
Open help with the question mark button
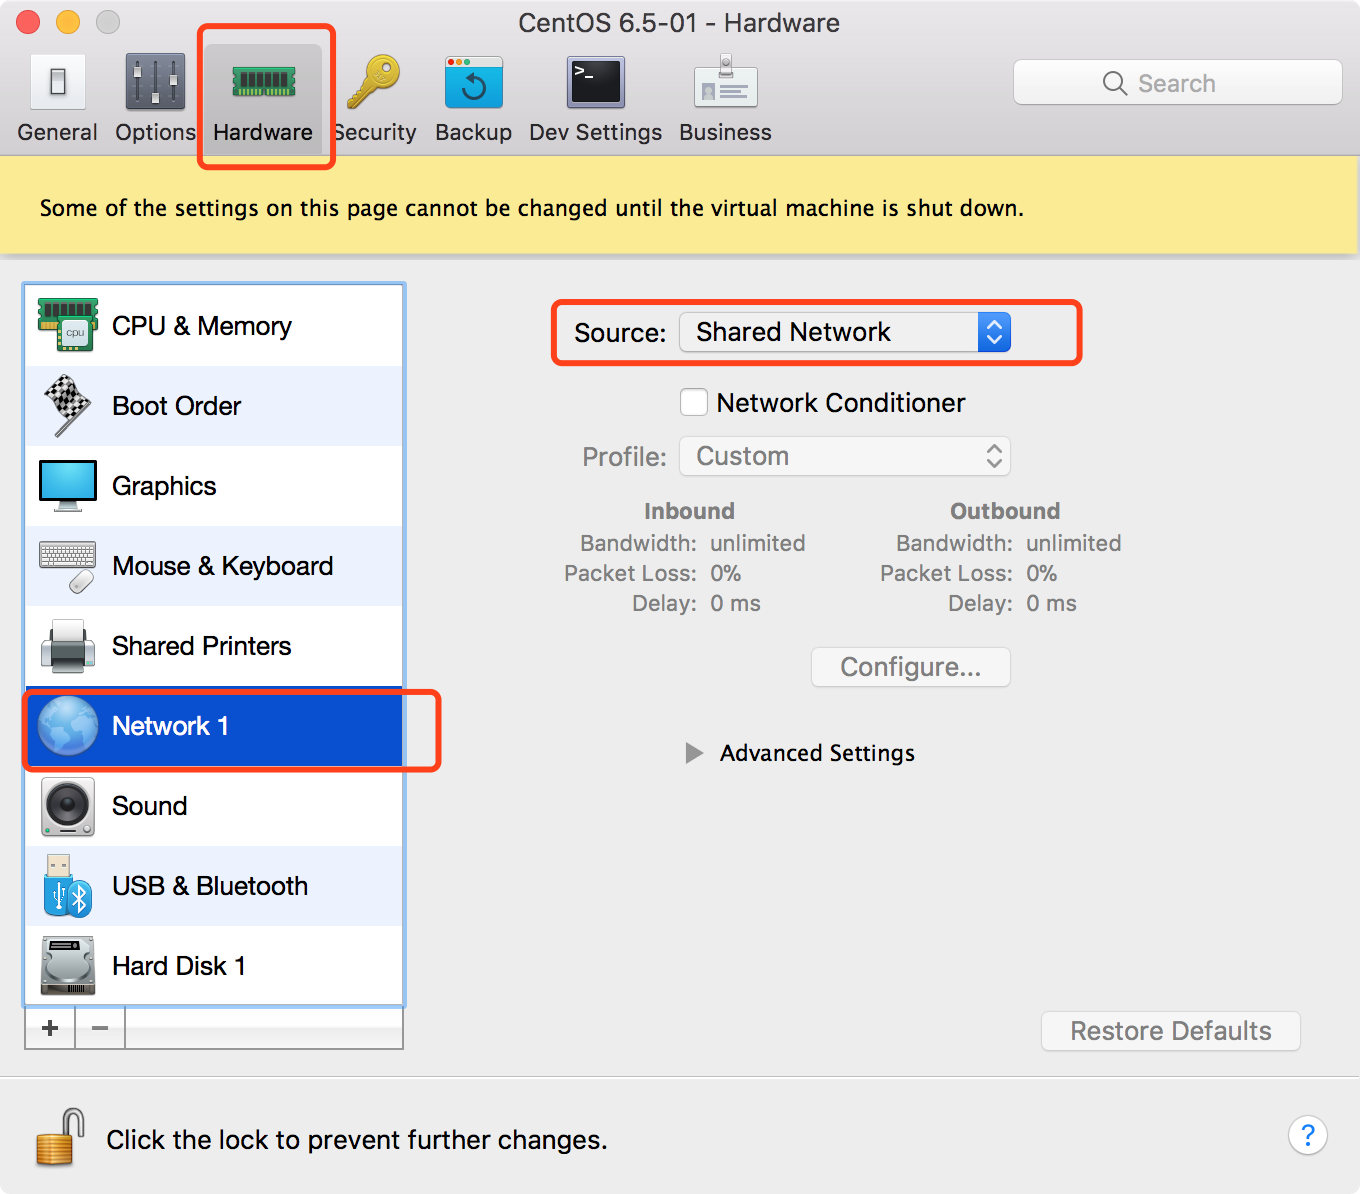[x=1308, y=1135]
